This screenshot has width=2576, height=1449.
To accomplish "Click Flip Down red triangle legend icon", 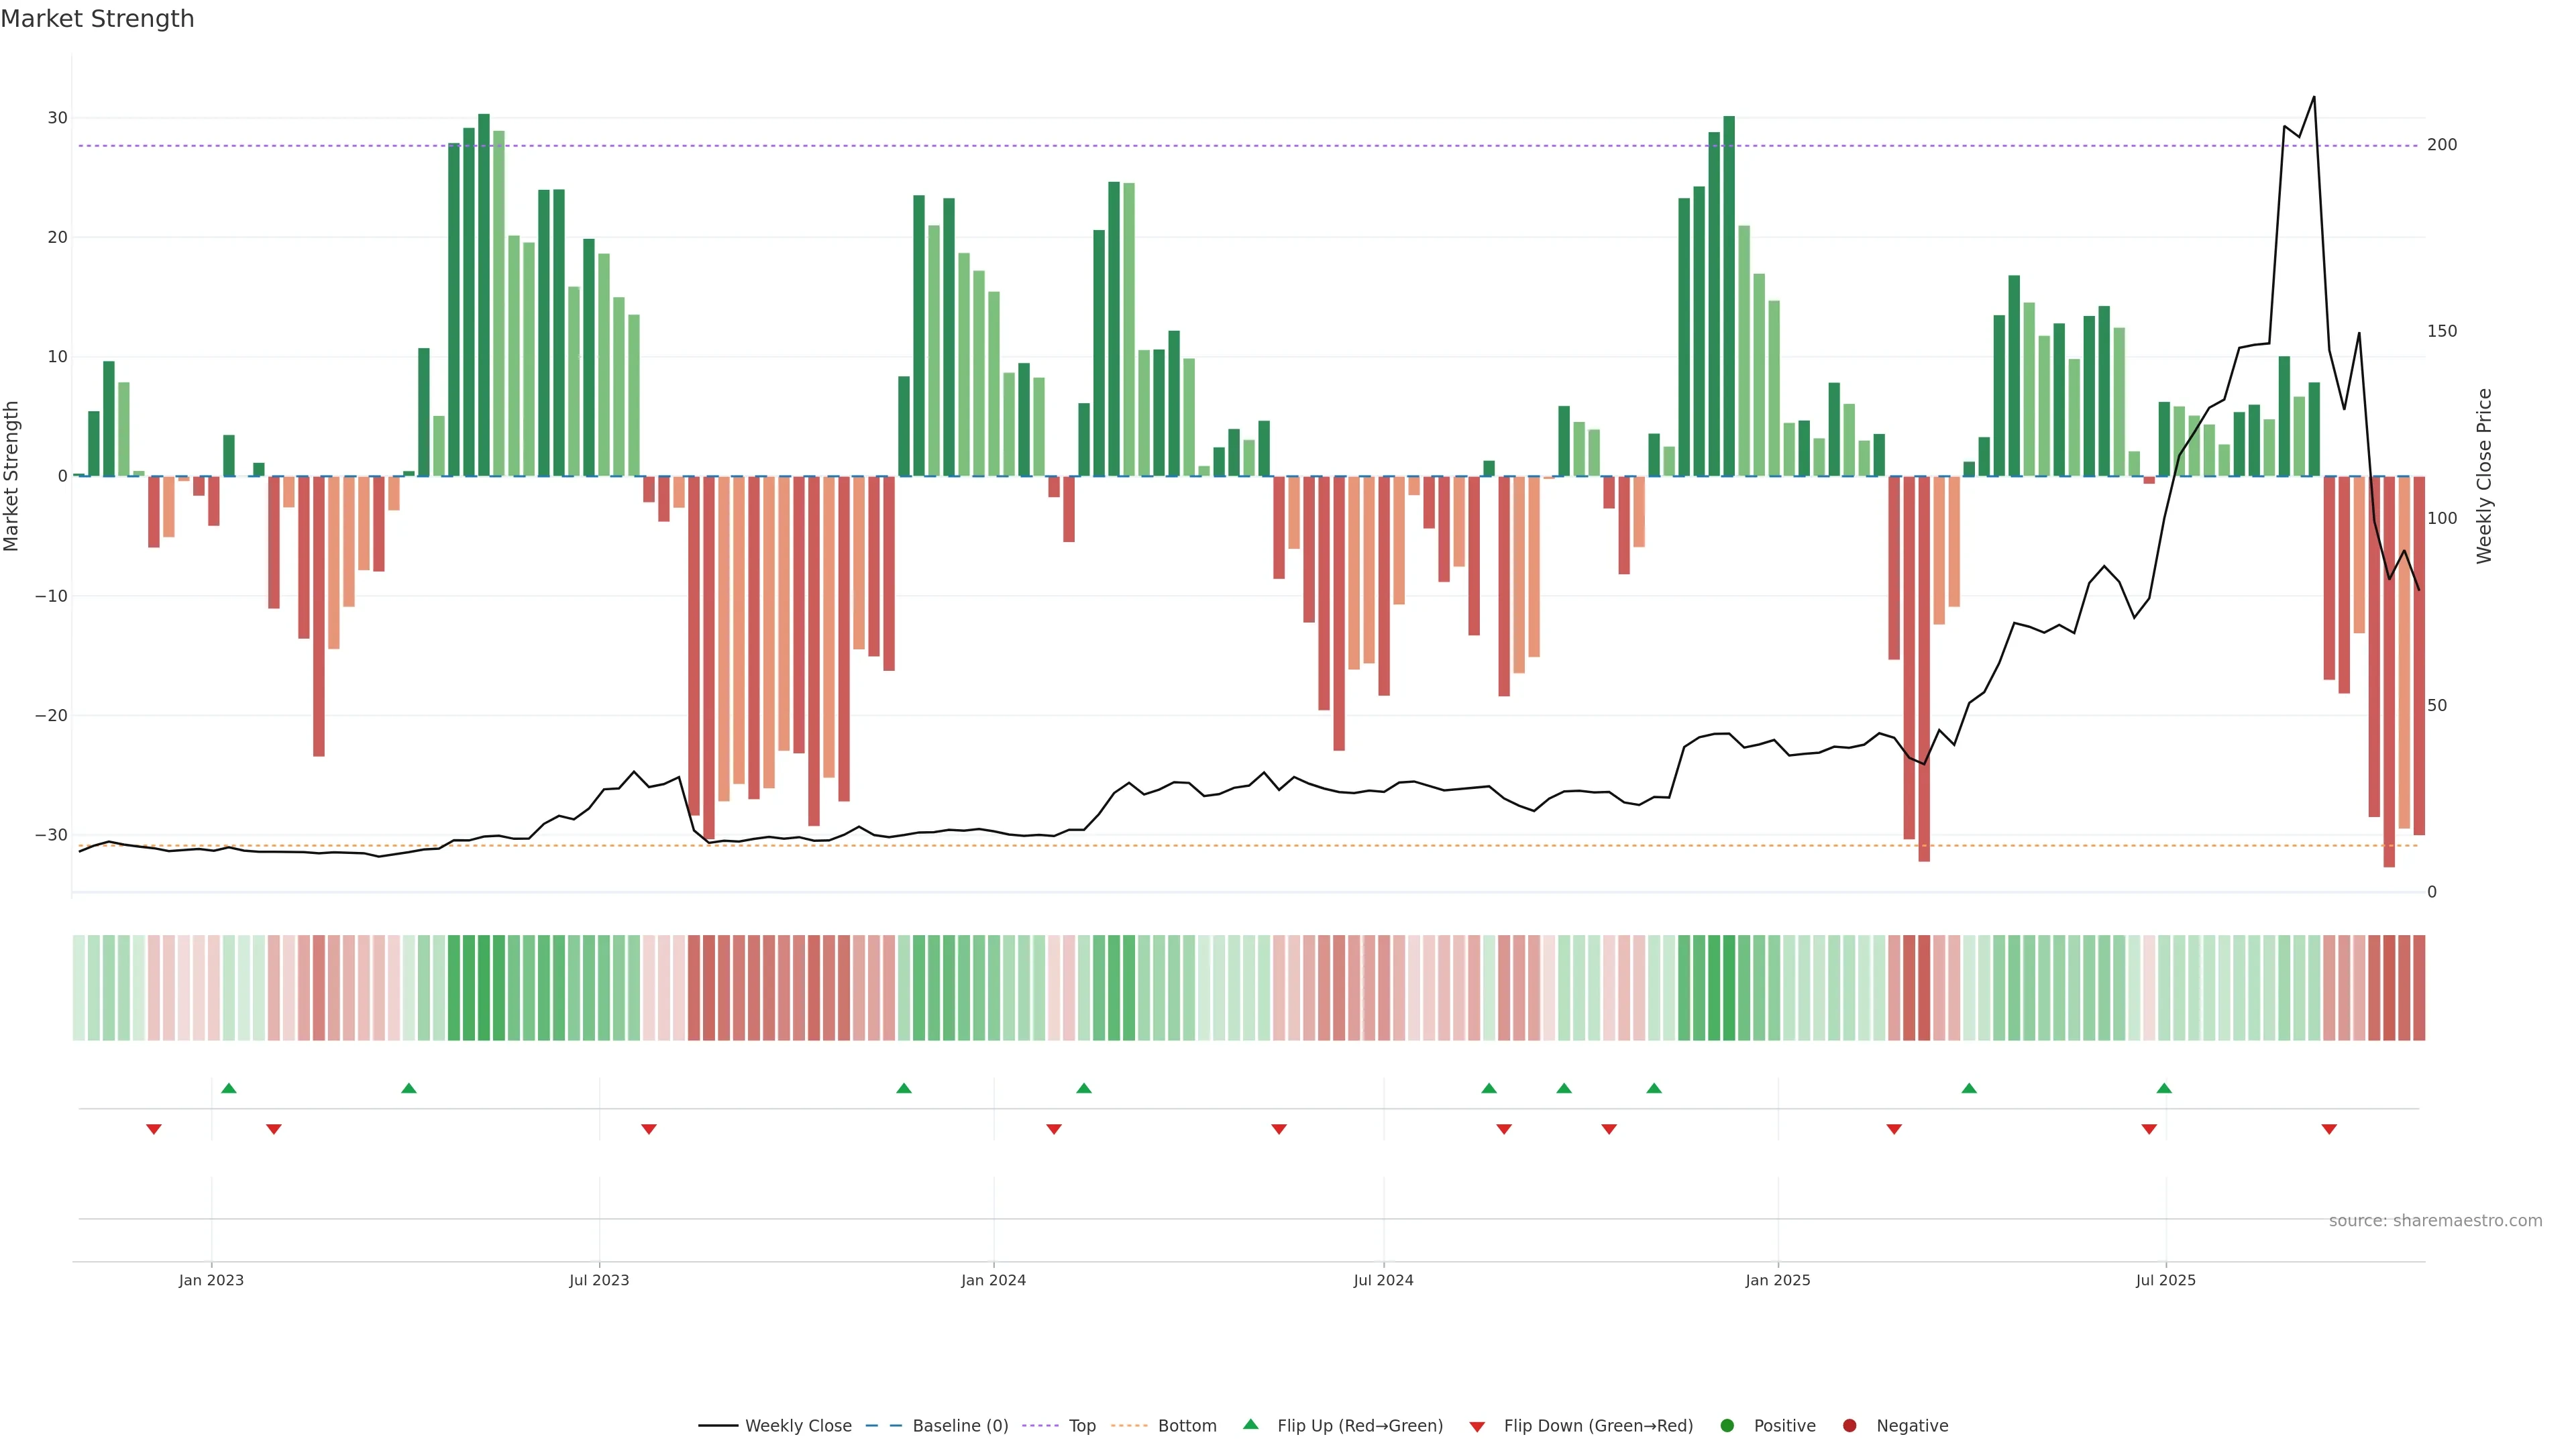I will coord(1477,1426).
